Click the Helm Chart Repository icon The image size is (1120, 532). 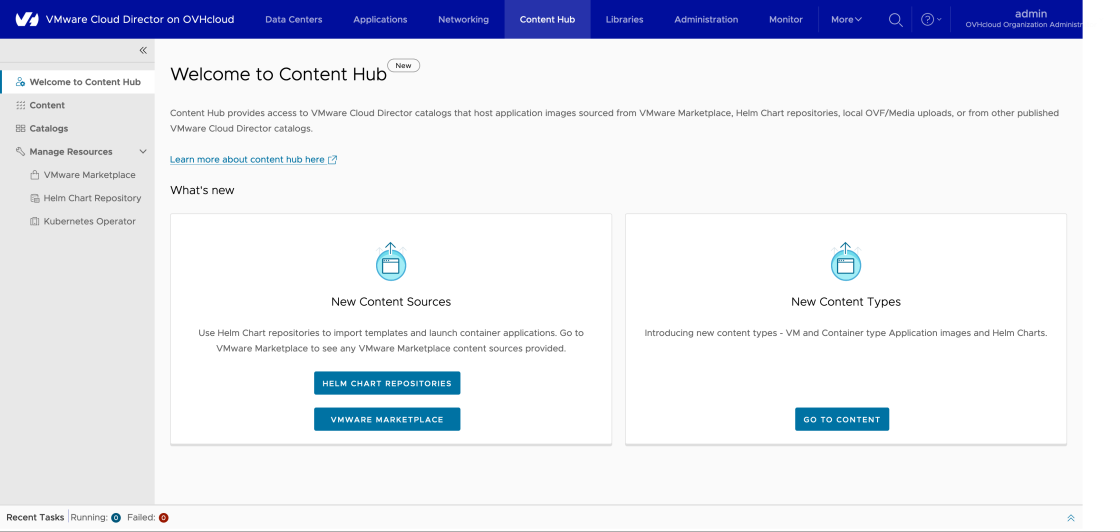tap(34, 199)
